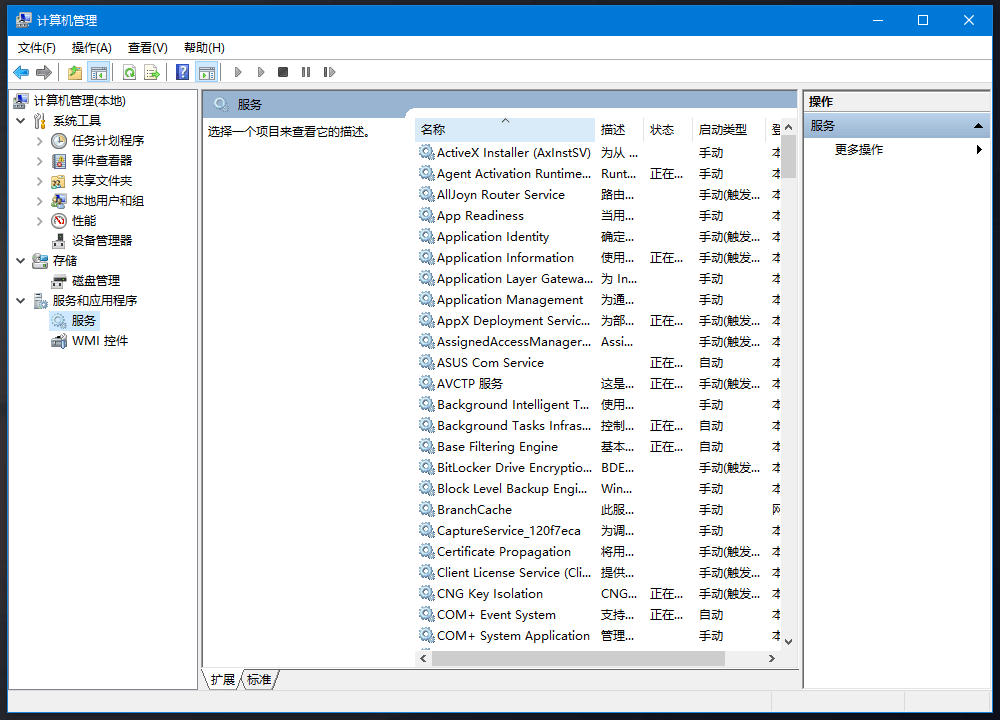
Task: Click the Forward arrow toolbar icon
Action: coord(44,73)
